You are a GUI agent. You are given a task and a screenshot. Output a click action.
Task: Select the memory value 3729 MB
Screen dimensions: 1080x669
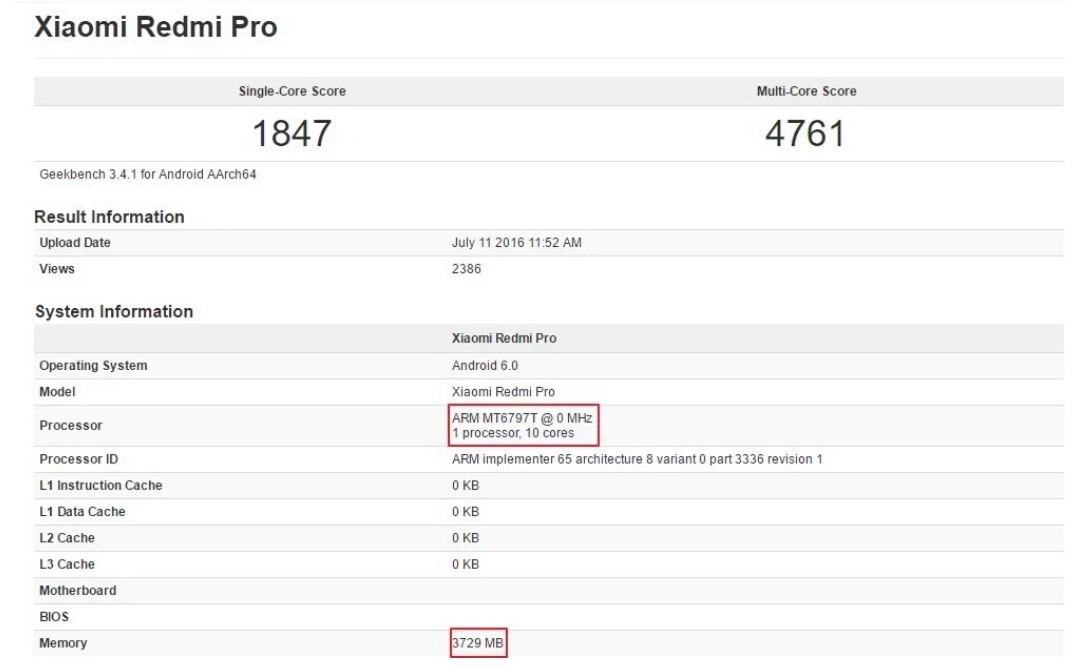pos(478,643)
